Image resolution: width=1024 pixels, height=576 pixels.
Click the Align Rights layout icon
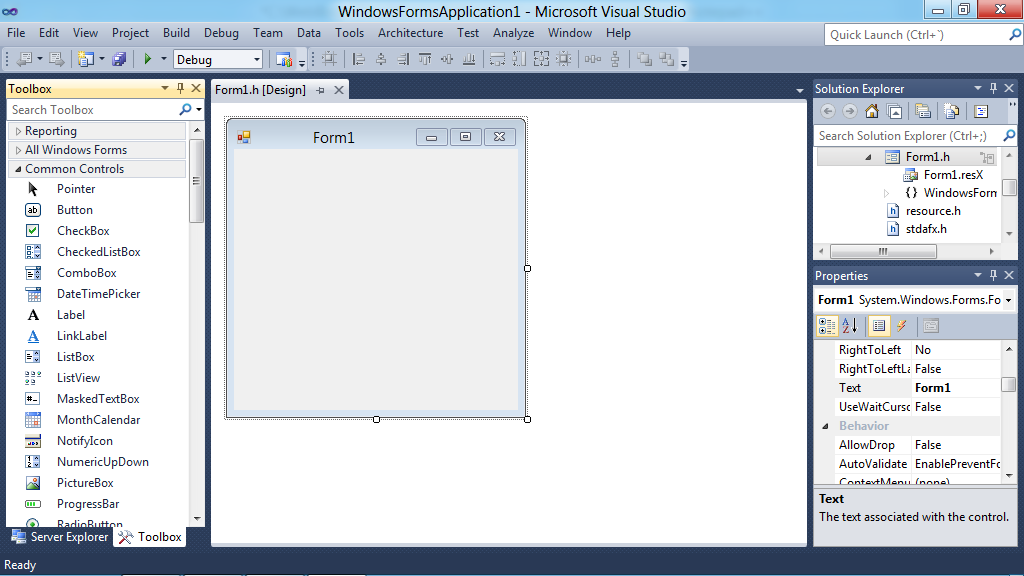pyautogui.click(x=403, y=59)
